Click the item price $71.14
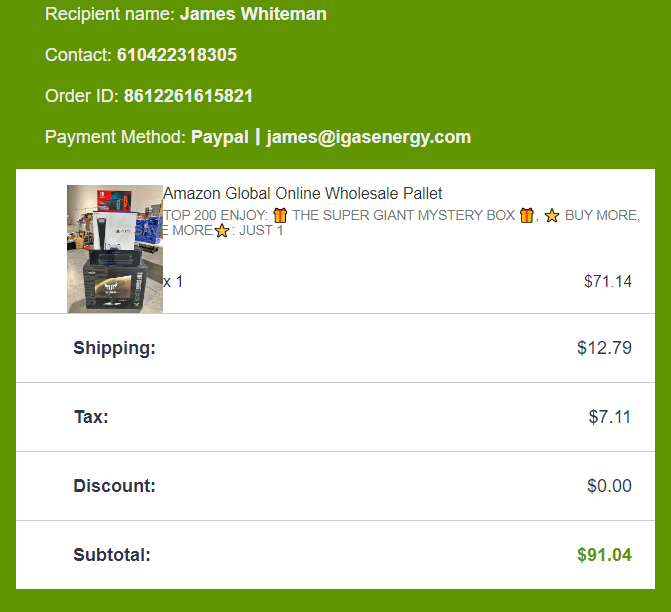Screen dimensions: 671x612 point(608,282)
